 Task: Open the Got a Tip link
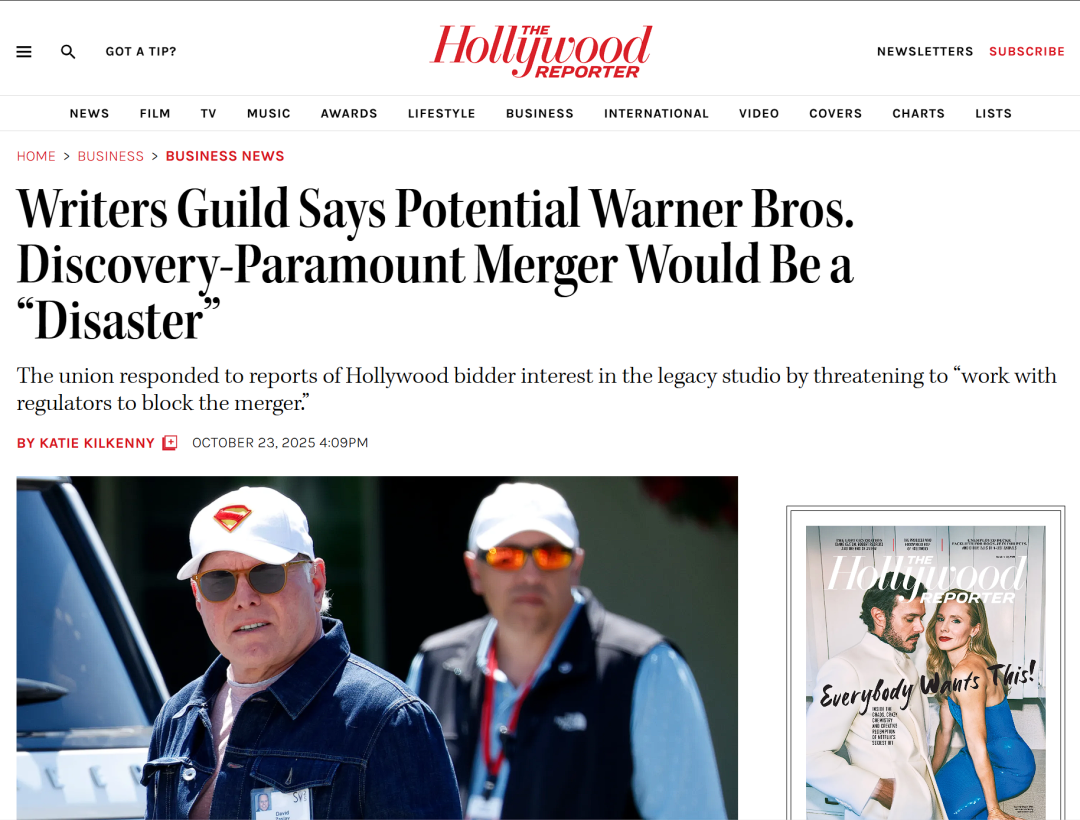tap(141, 52)
